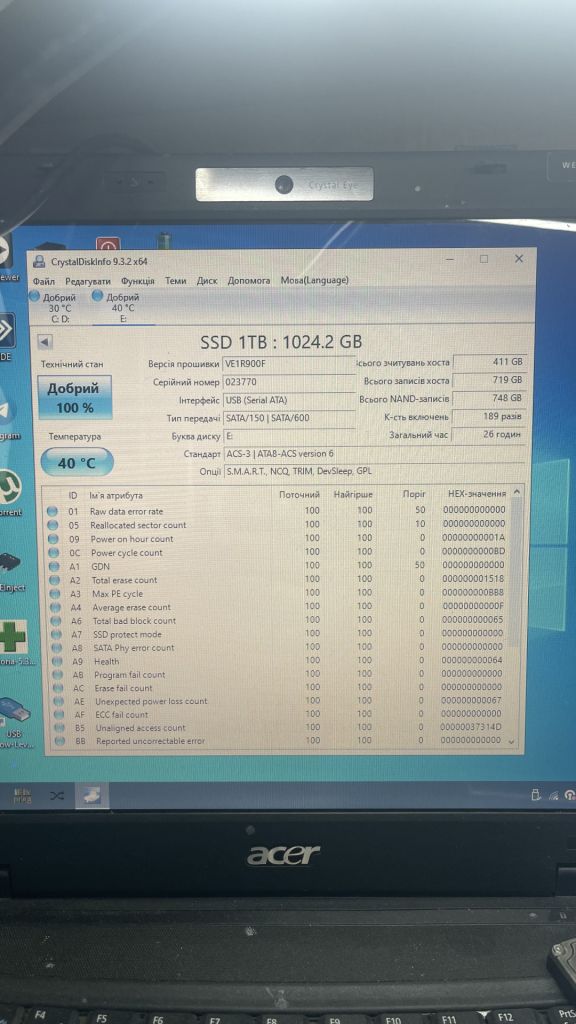Click the status circle for Reallocated sector count

pos(53,525)
